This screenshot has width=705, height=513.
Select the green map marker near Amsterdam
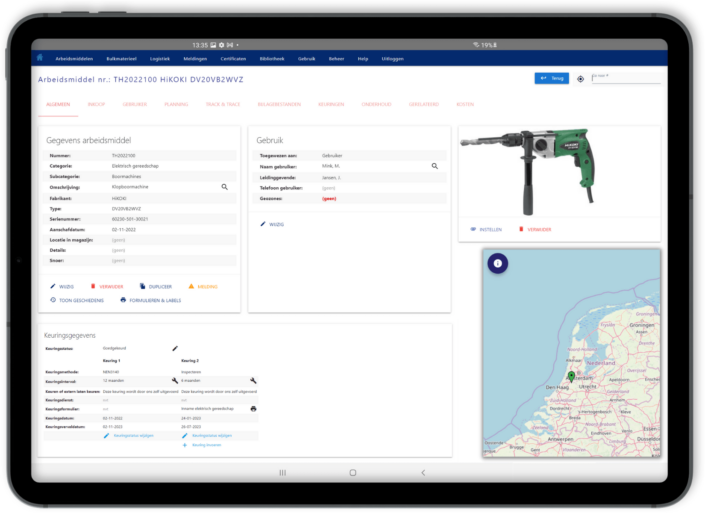pyautogui.click(x=571, y=376)
